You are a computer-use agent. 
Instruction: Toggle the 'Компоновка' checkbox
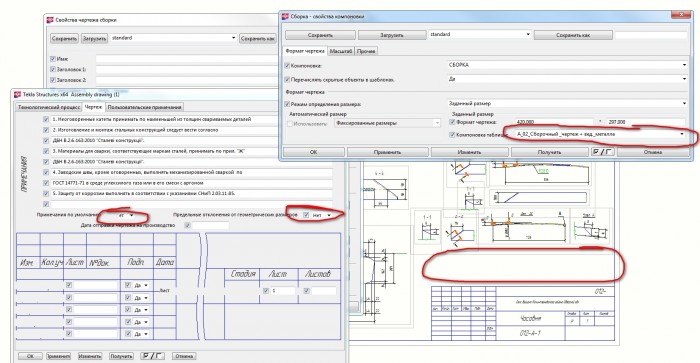point(287,66)
